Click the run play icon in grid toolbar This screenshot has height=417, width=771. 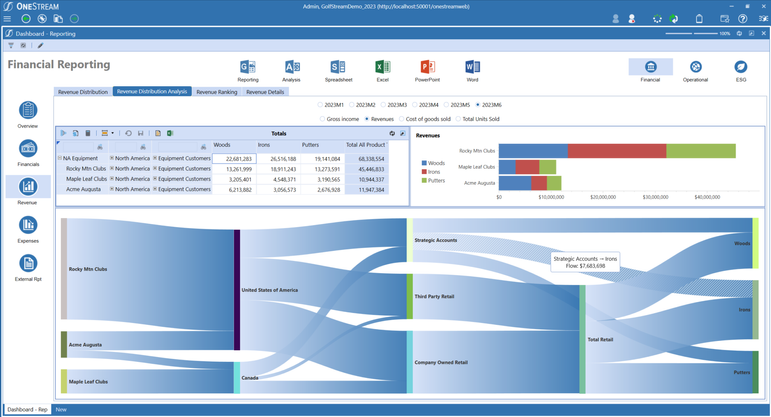tap(63, 133)
